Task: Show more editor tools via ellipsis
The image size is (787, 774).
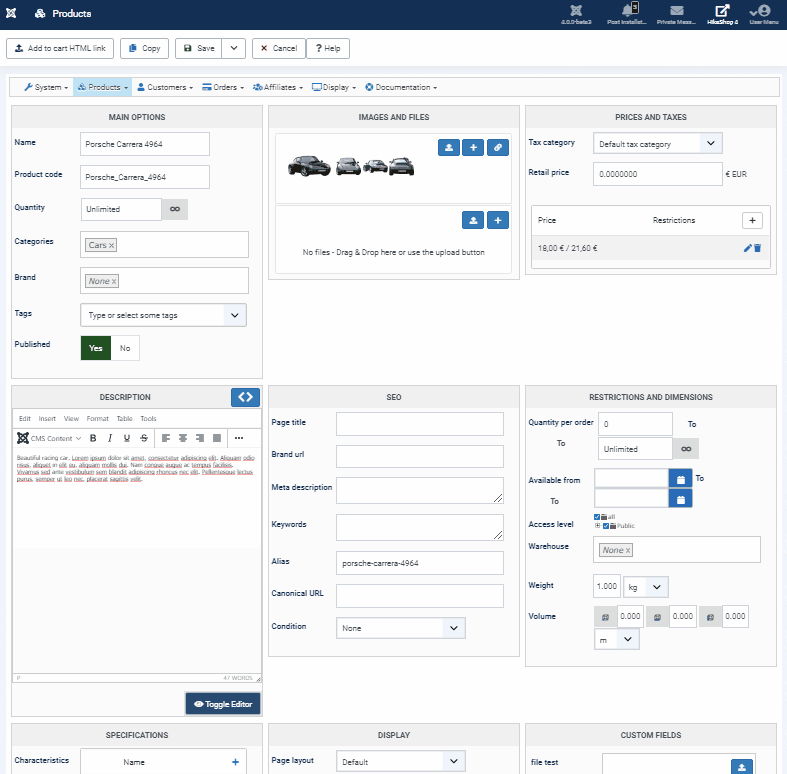Action: 239,438
